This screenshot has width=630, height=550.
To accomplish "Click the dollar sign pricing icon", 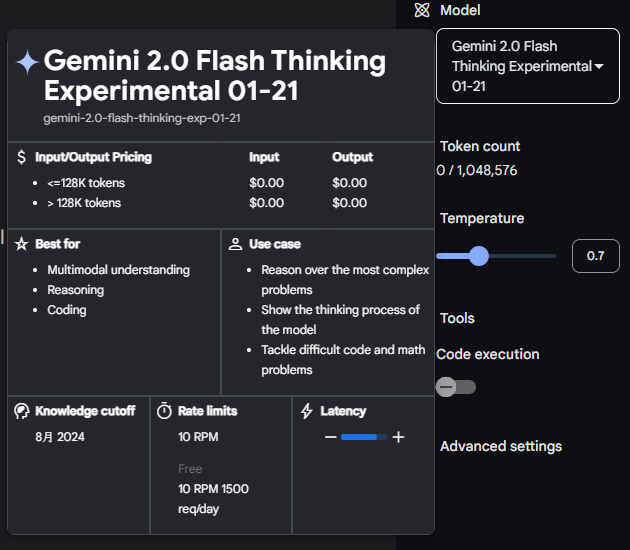I will pyautogui.click(x=21, y=157).
